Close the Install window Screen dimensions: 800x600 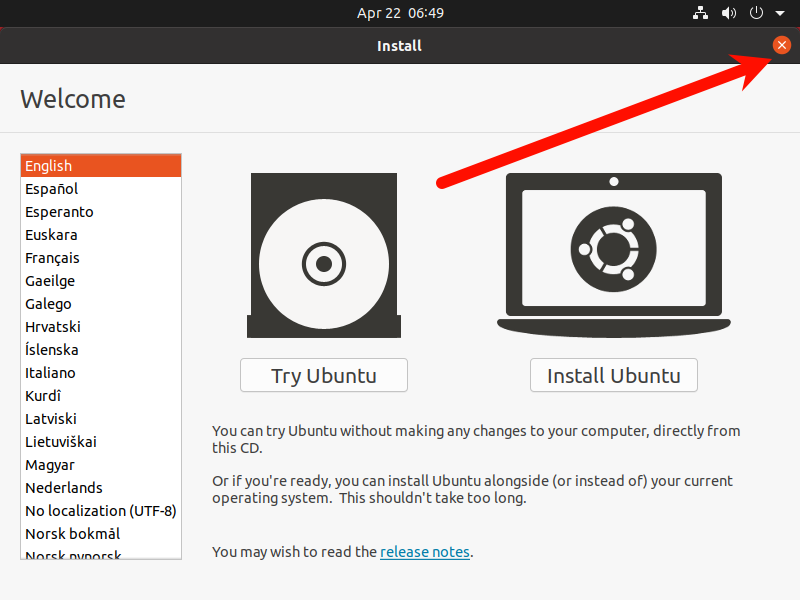782,45
